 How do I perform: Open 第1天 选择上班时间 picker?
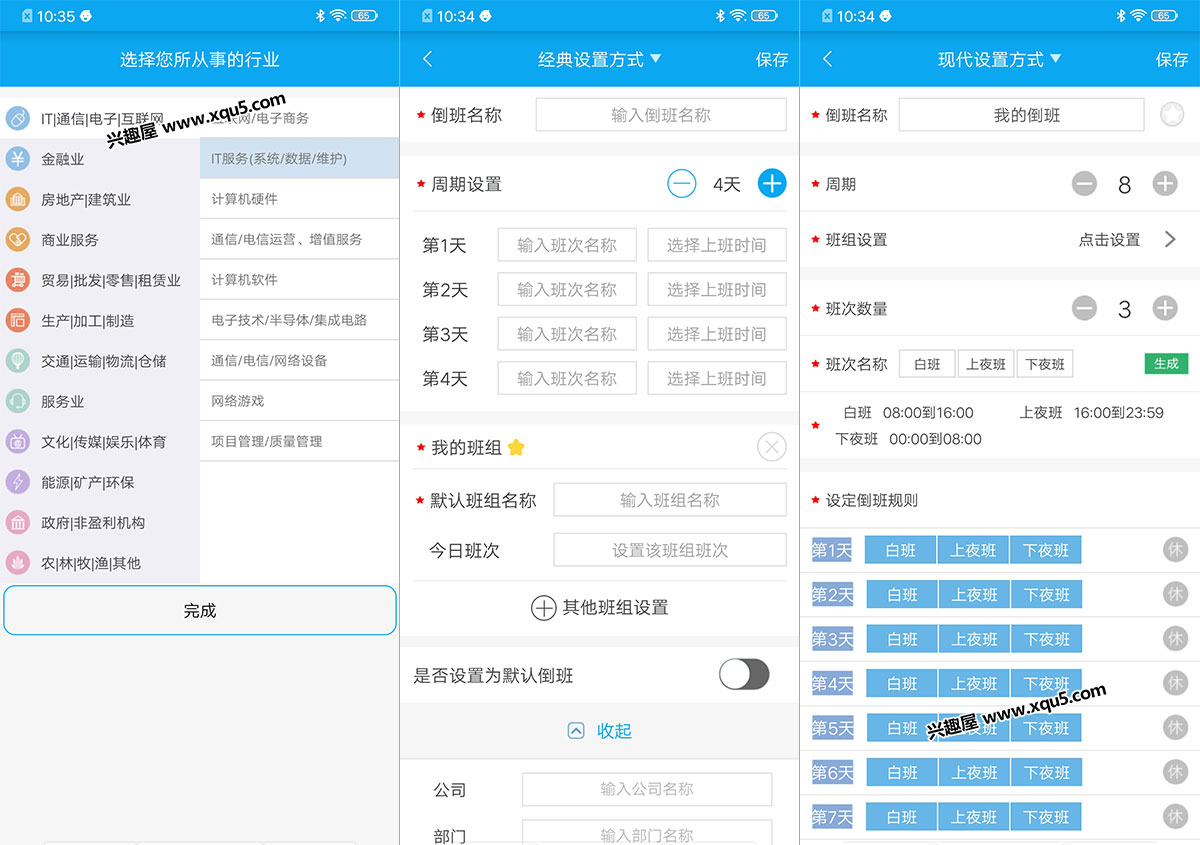coord(717,245)
